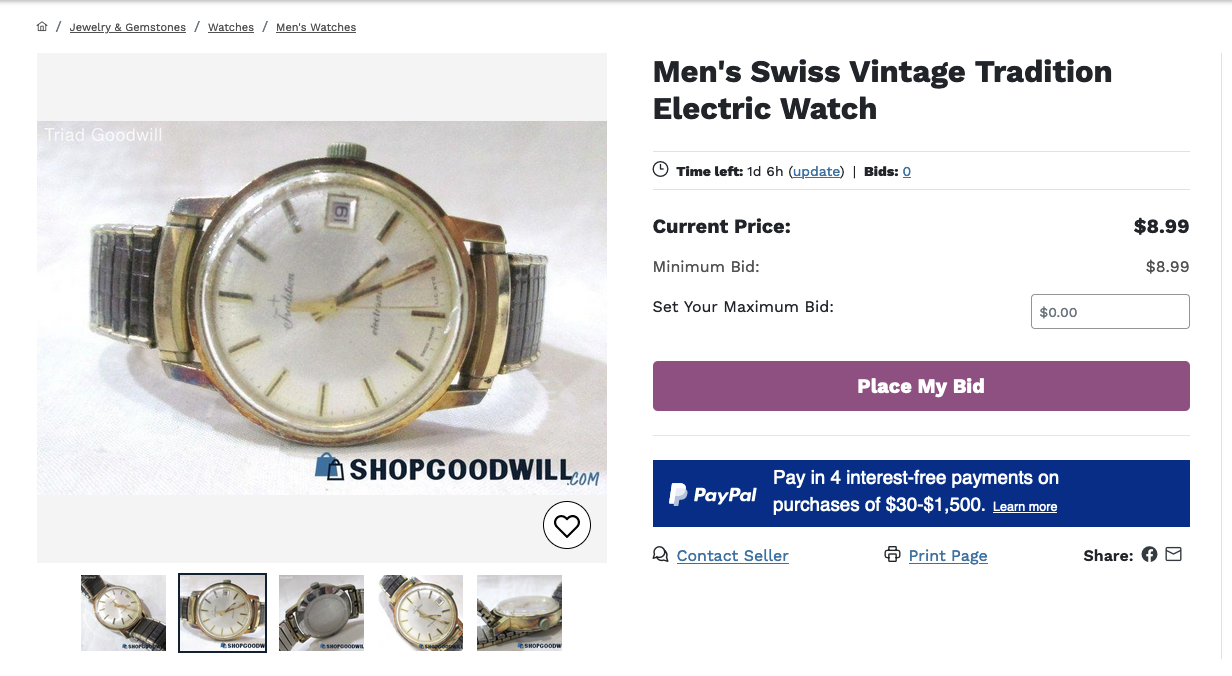Click the contact seller chat icon

[x=660, y=554]
